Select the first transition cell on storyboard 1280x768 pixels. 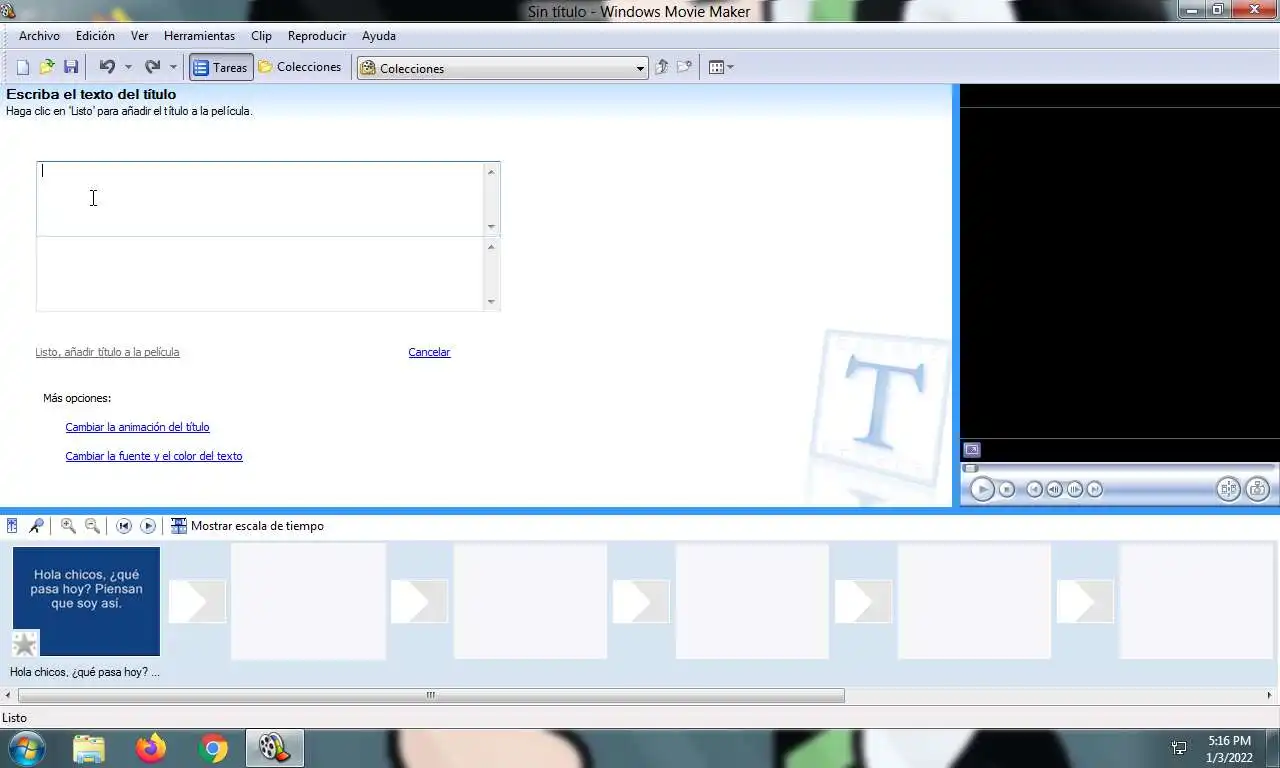point(197,602)
